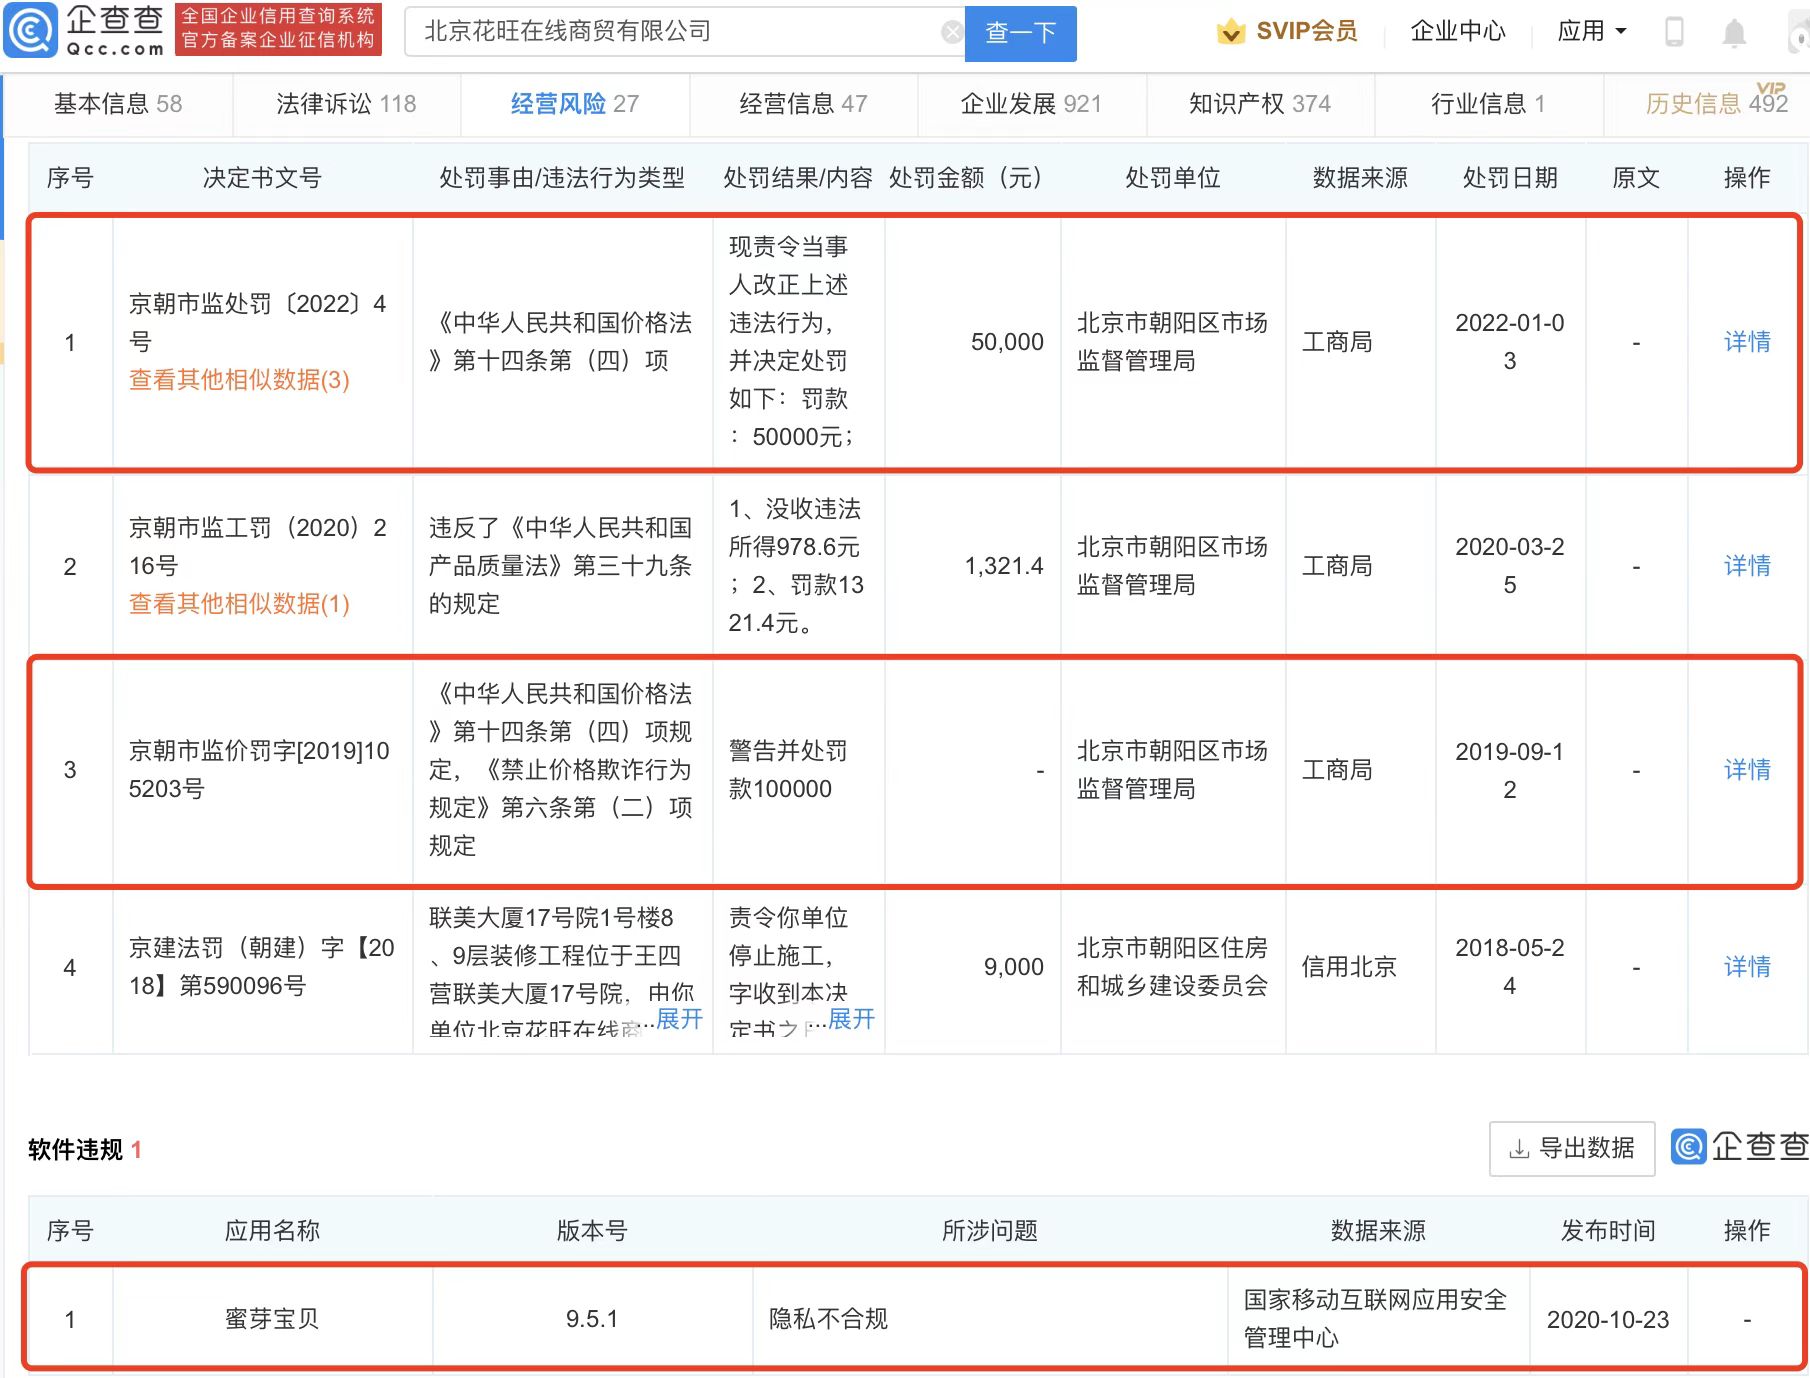Open notifications bell icon
The image size is (1810, 1378).
[x=1733, y=33]
